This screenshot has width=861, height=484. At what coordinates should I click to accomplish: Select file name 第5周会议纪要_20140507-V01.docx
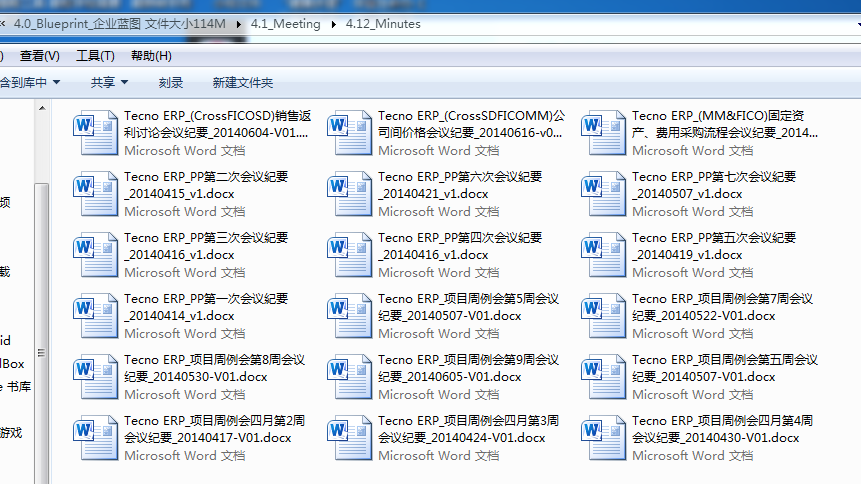468,307
